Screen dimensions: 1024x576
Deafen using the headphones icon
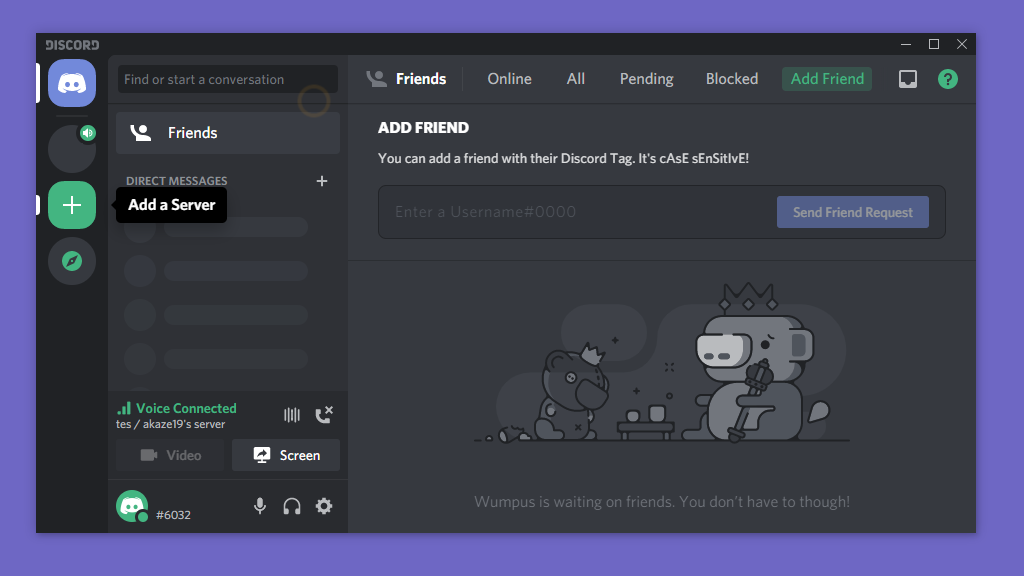292,506
